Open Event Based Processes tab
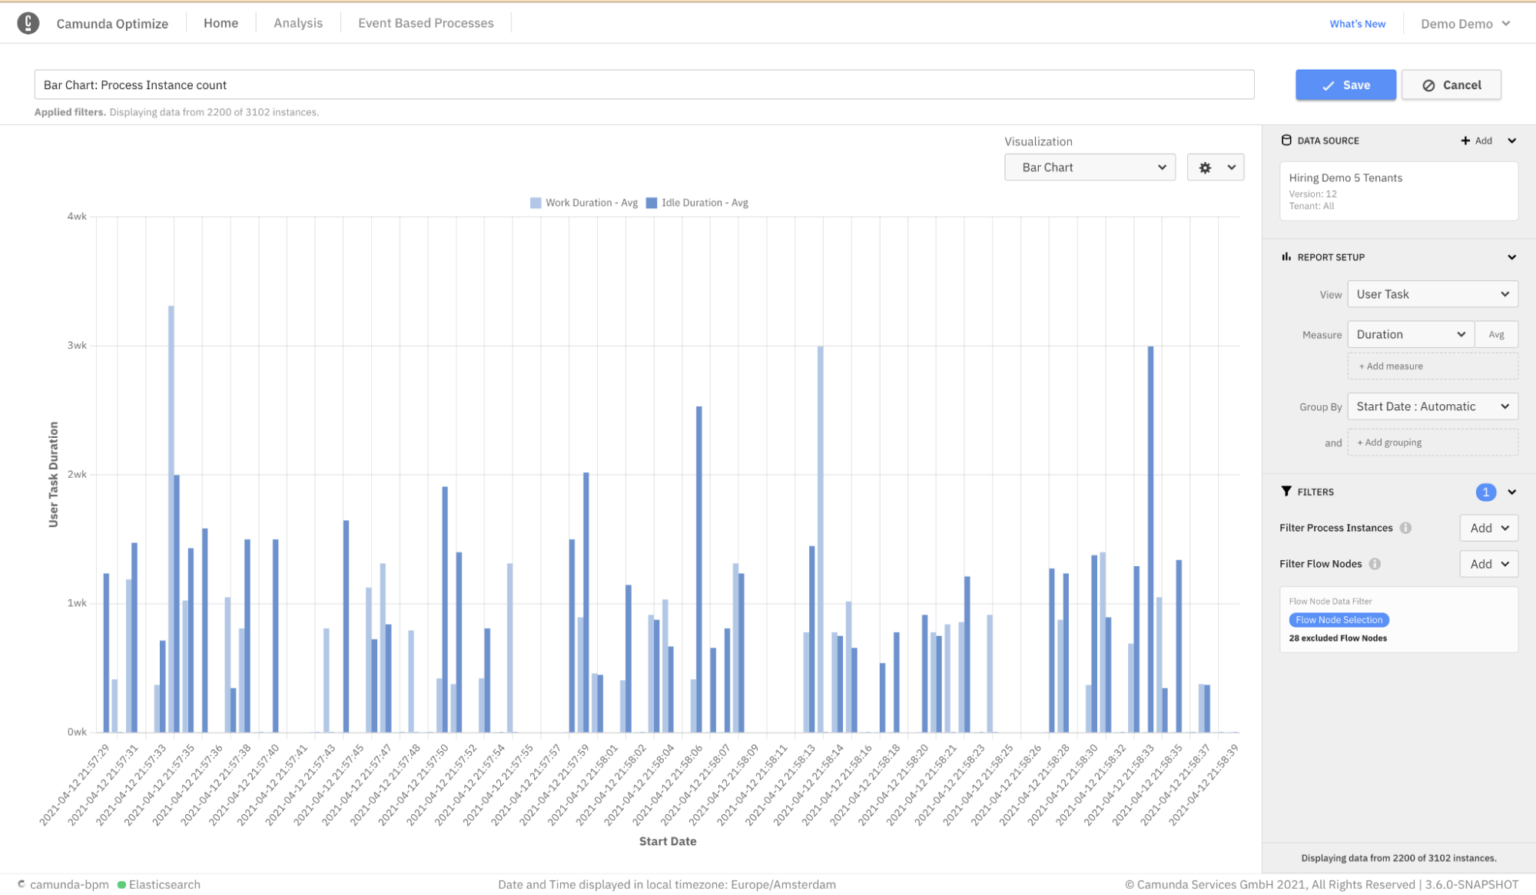Viewport: 1536px width, 895px height. [x=426, y=23]
